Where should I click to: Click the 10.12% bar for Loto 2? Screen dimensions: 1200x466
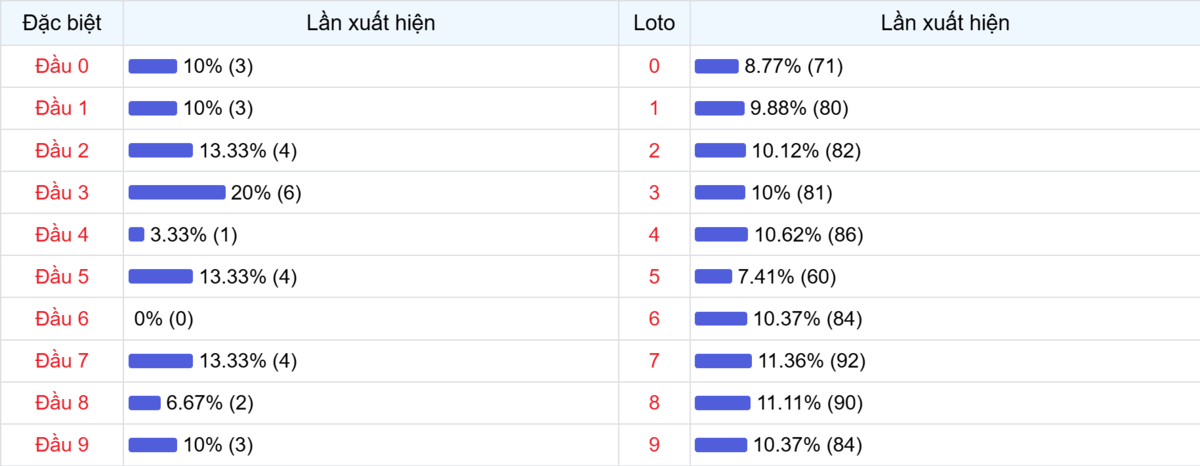(x=720, y=150)
